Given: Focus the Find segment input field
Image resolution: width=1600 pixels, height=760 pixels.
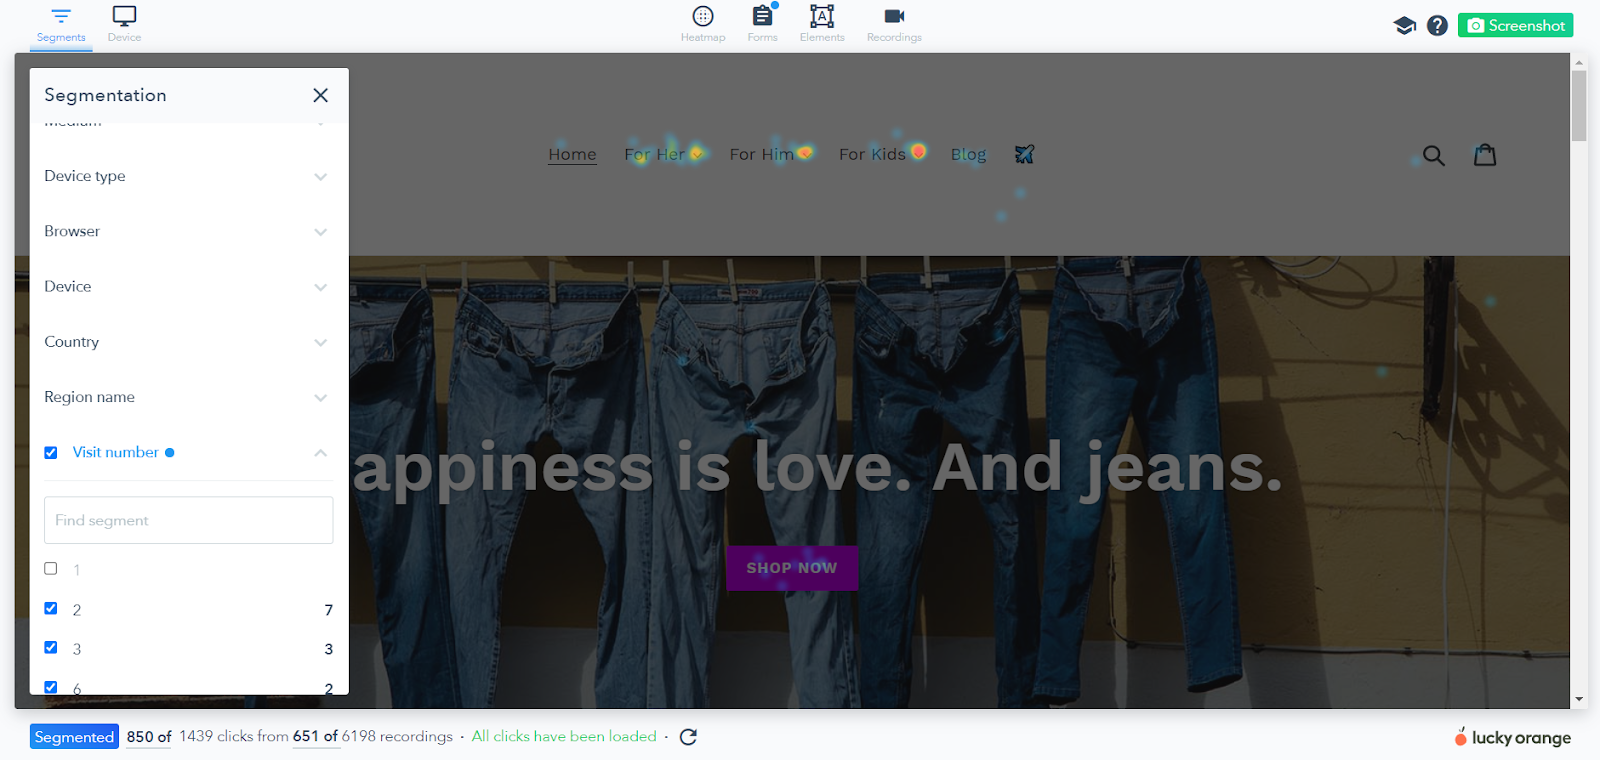Looking at the screenshot, I should [x=188, y=520].
